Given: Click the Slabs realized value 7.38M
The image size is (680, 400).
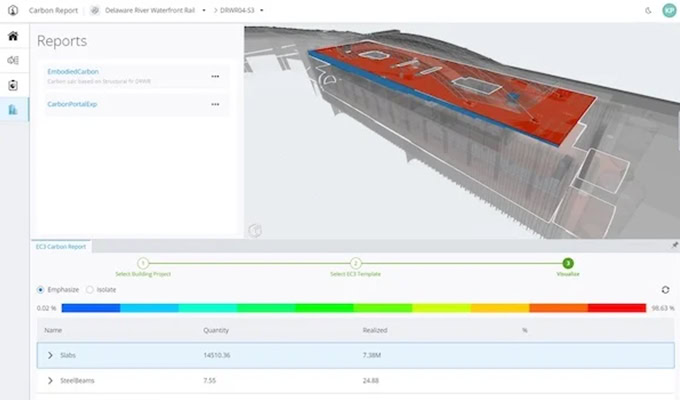Looking at the screenshot, I should click(x=372, y=355).
